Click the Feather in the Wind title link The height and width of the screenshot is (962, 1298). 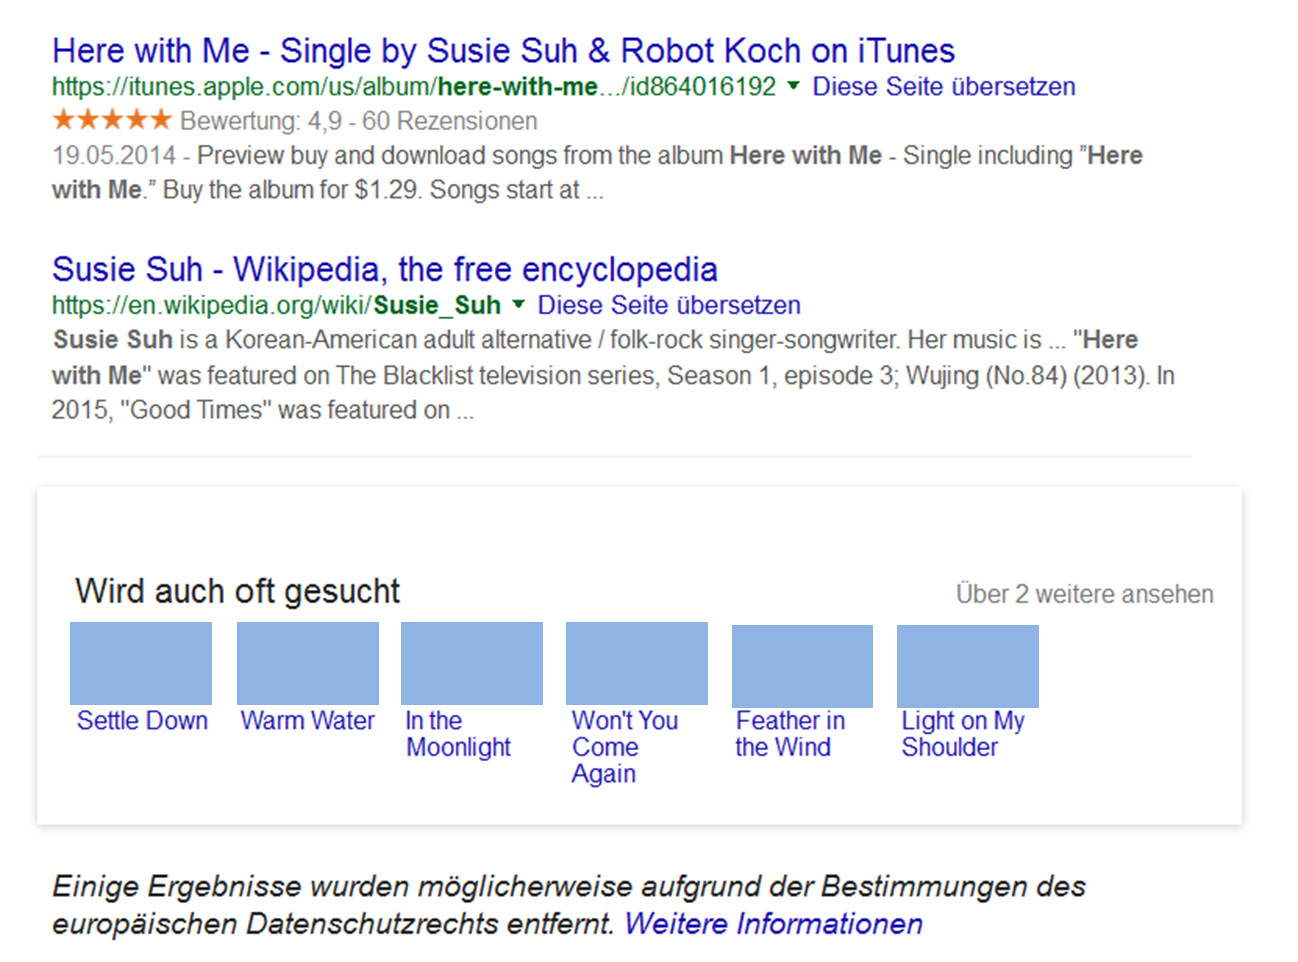point(789,733)
